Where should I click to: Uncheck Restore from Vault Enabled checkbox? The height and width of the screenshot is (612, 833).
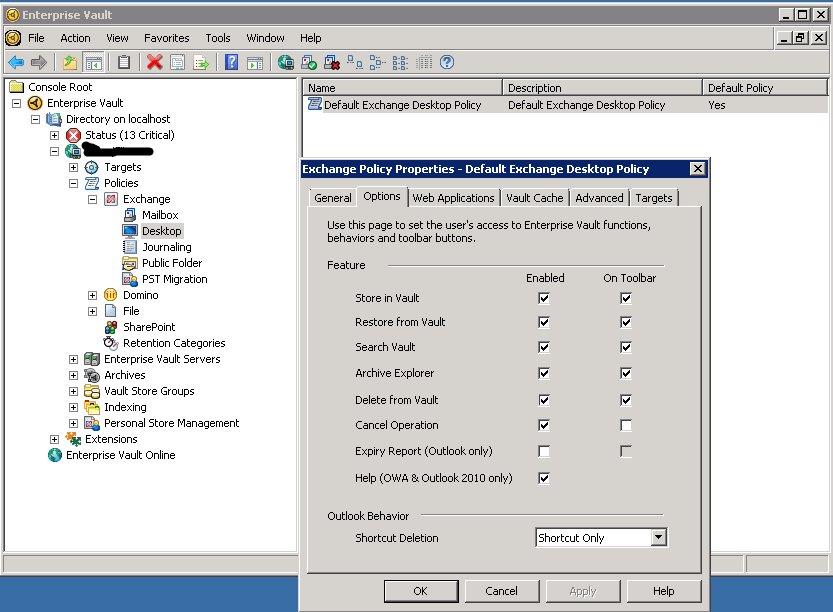(x=544, y=322)
